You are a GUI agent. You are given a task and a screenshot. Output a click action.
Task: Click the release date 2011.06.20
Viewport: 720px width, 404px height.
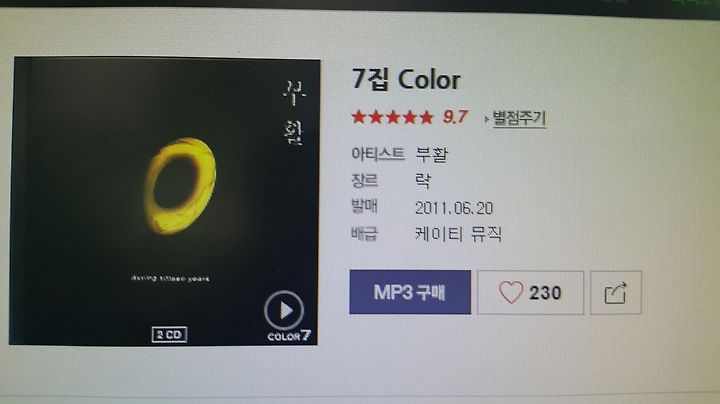(x=454, y=208)
